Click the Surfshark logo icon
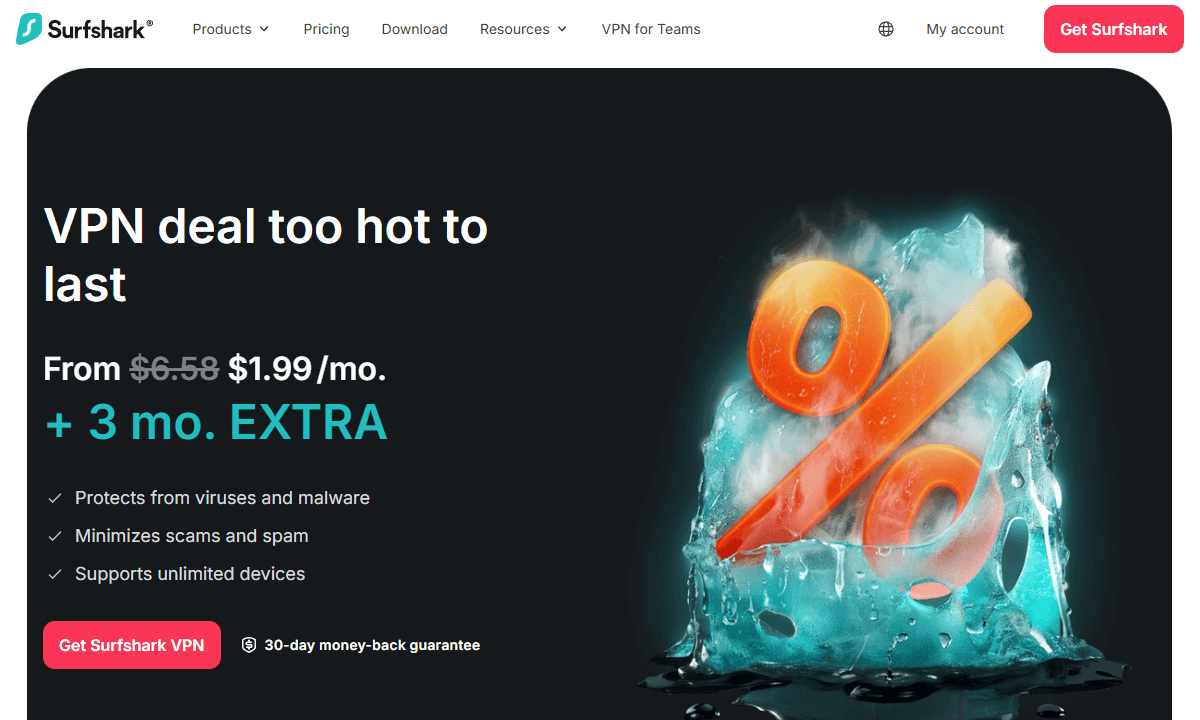The image size is (1200, 720). 29,29
